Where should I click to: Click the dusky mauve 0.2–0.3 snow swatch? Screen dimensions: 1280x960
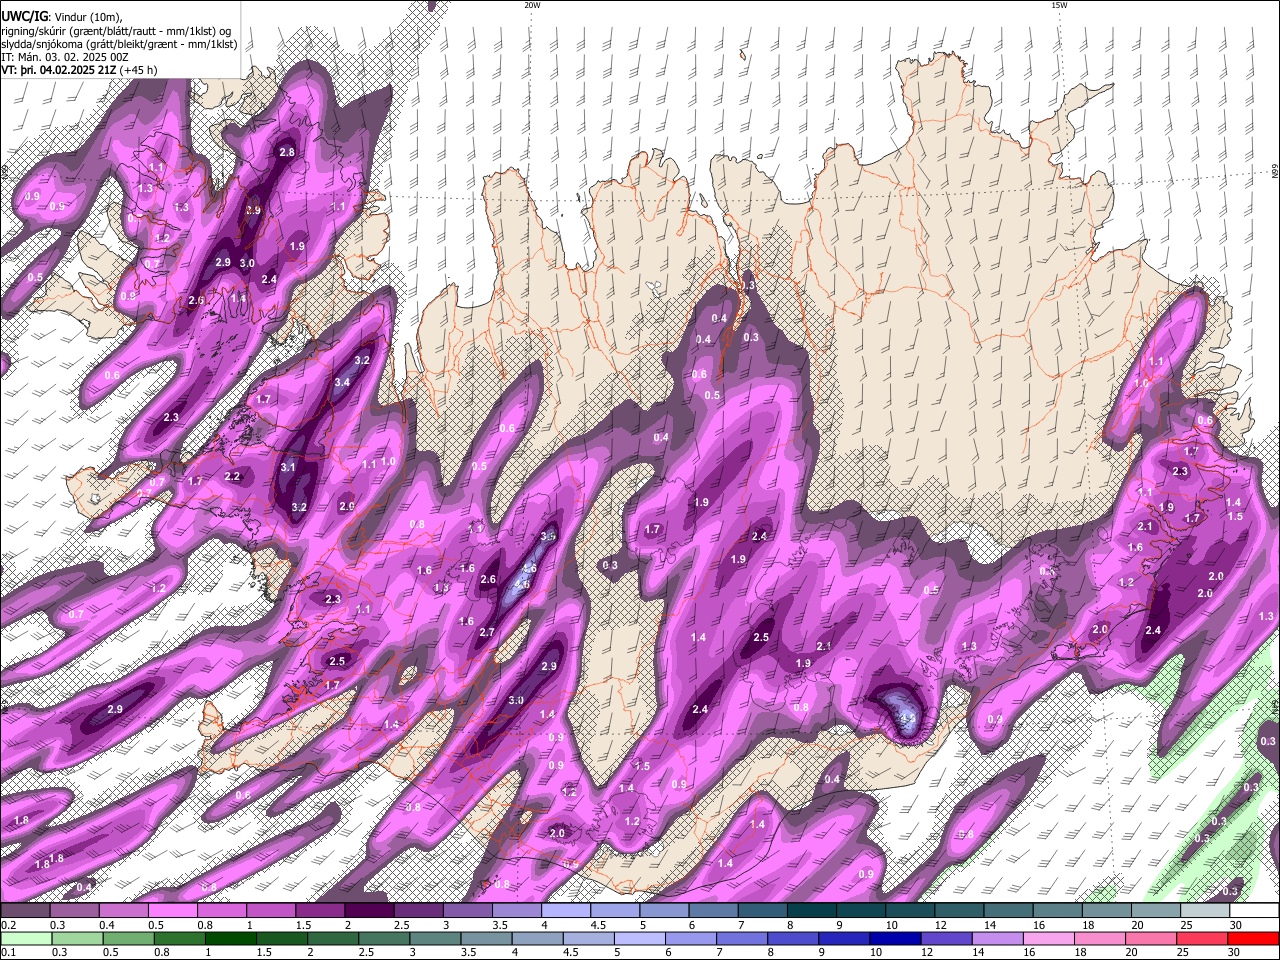pyautogui.click(x=25, y=911)
